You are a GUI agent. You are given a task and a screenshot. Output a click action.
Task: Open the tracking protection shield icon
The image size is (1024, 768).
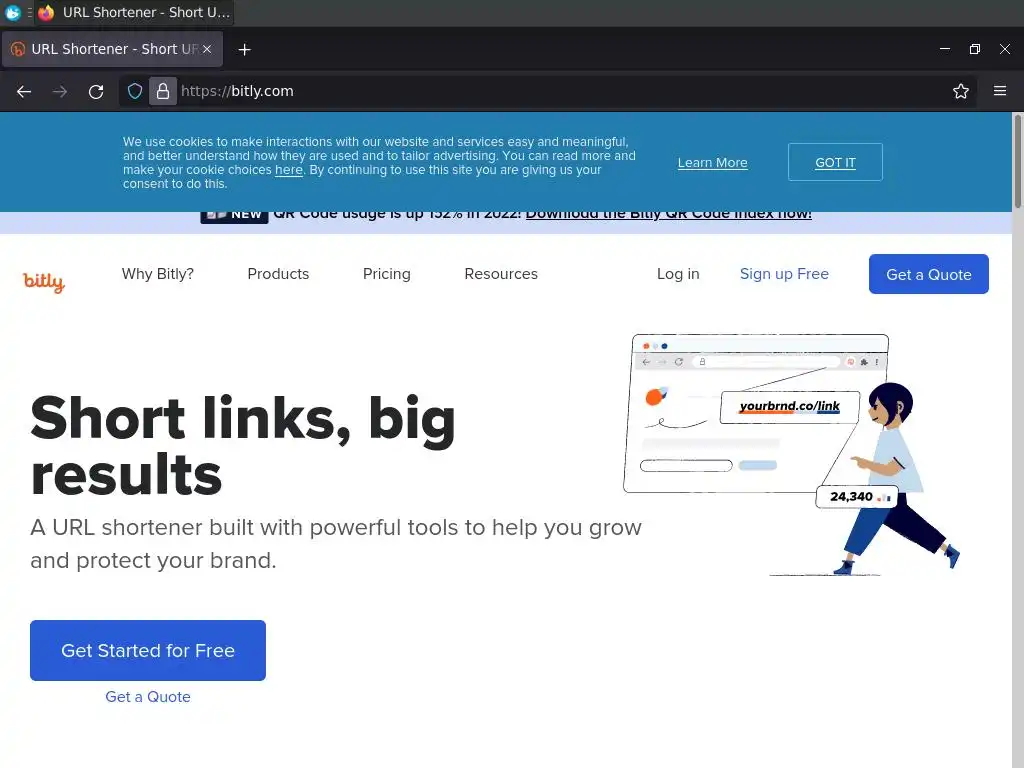coord(135,91)
